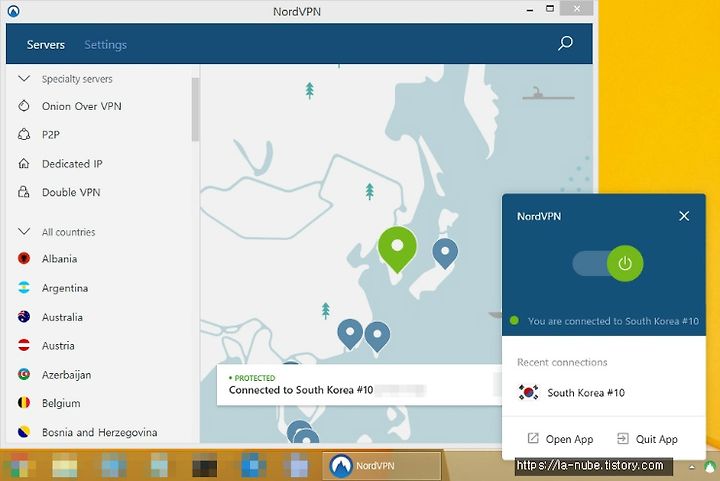The width and height of the screenshot is (720, 481).
Task: Click the Belgium flag icon
Action: pos(24,403)
